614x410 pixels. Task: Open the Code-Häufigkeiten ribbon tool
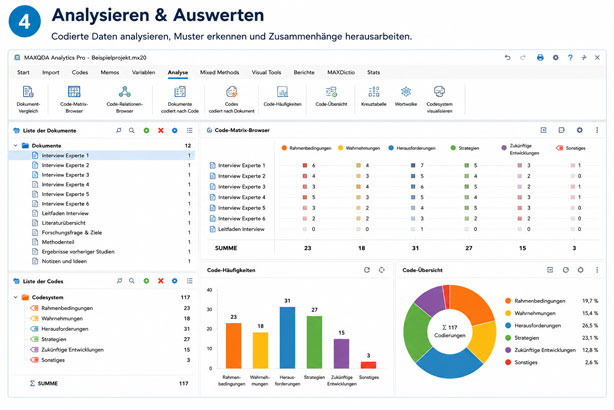[x=282, y=96]
